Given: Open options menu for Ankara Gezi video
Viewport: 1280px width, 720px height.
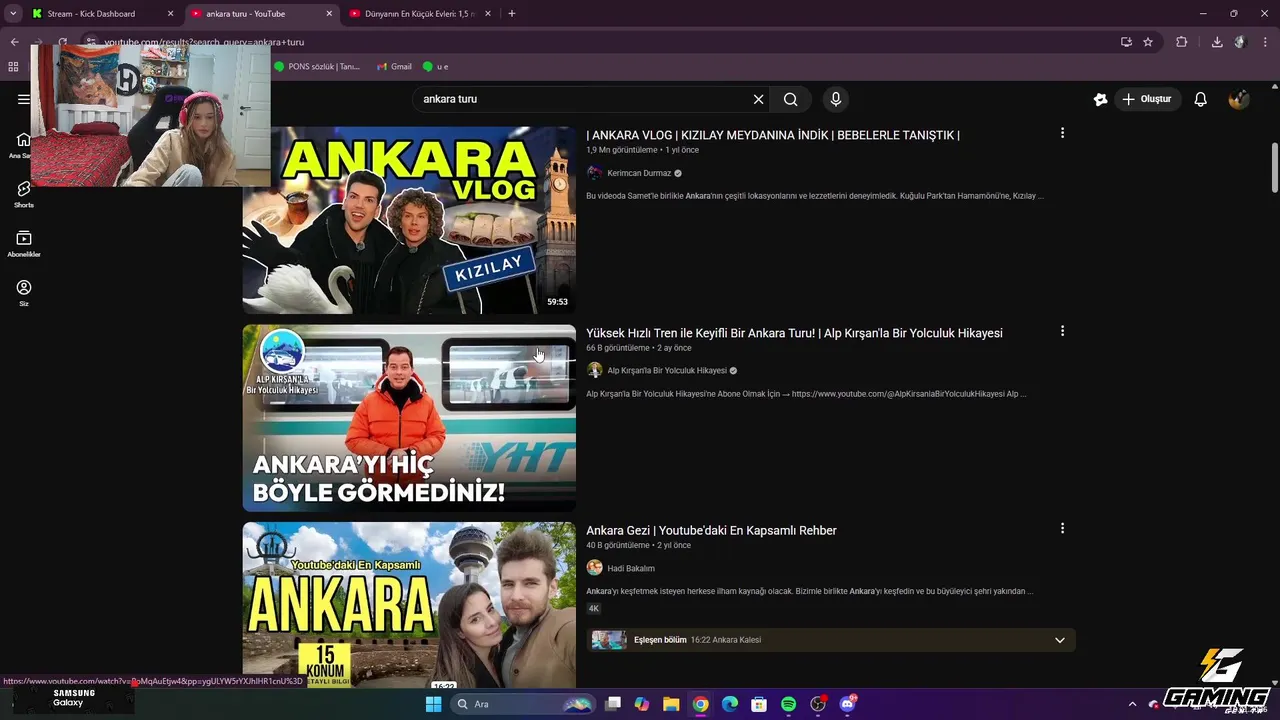Looking at the screenshot, I should tap(1062, 528).
